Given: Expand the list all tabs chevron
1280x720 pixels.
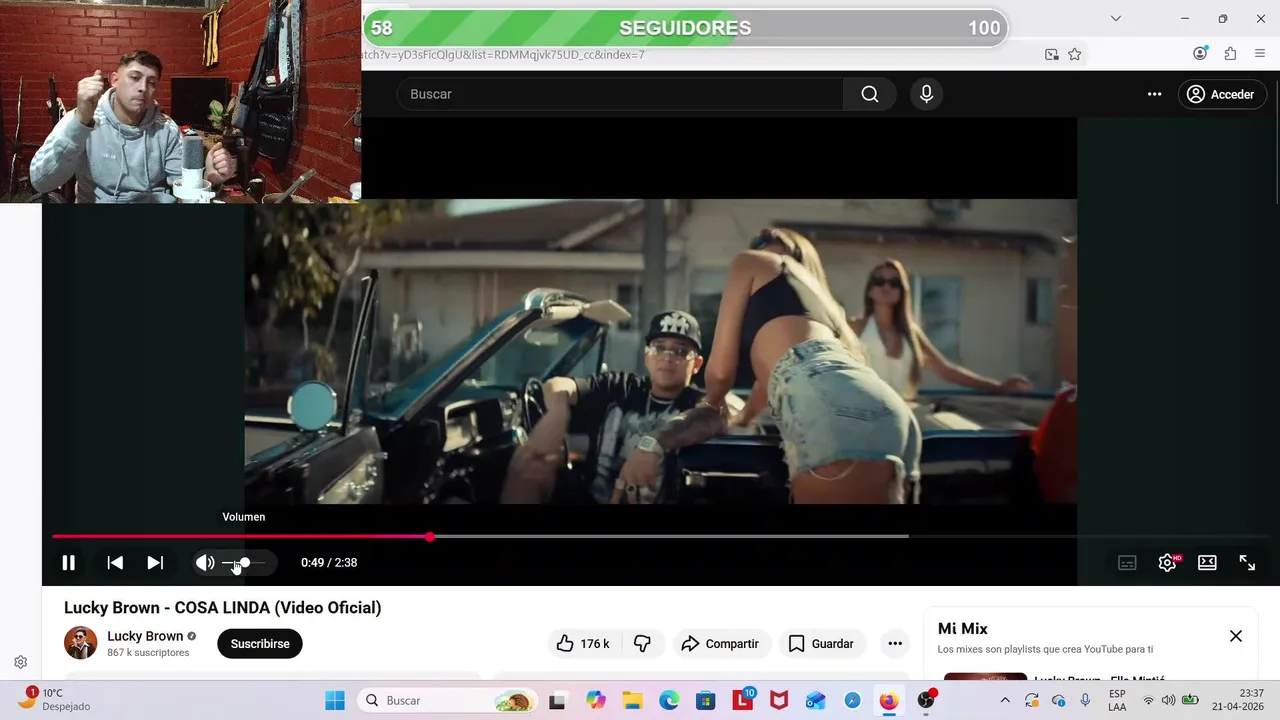Looking at the screenshot, I should (x=1116, y=18).
